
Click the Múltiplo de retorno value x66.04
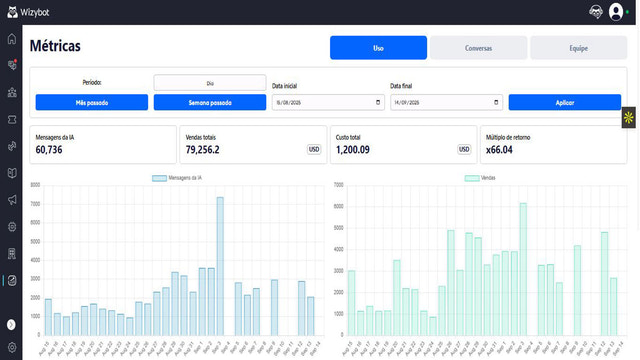pos(499,150)
